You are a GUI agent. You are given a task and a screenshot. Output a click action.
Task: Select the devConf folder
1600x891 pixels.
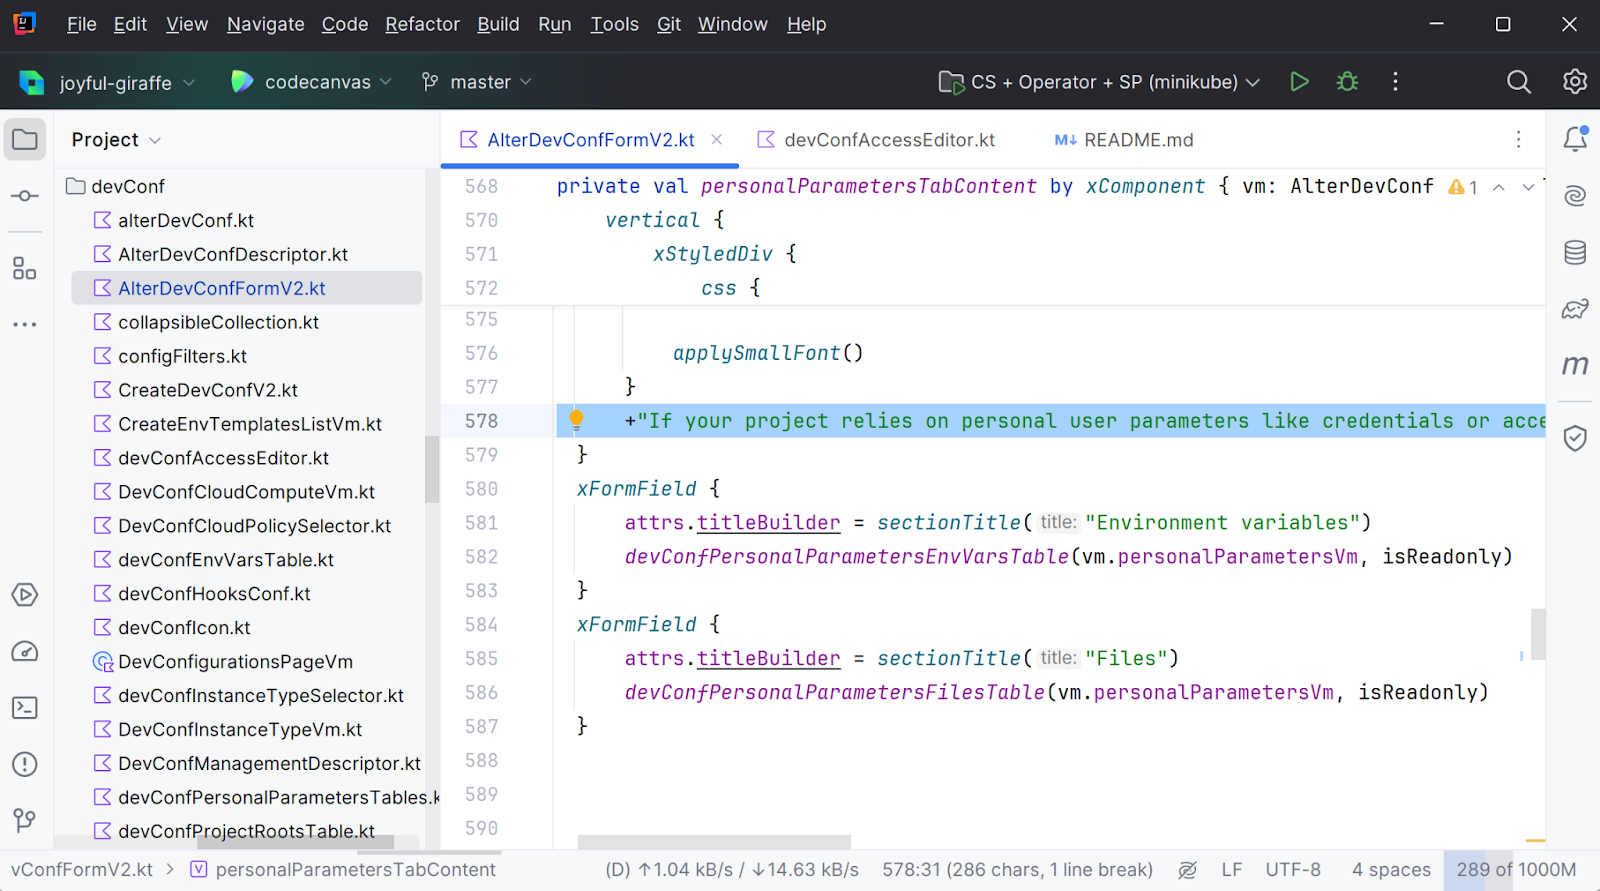coord(115,186)
